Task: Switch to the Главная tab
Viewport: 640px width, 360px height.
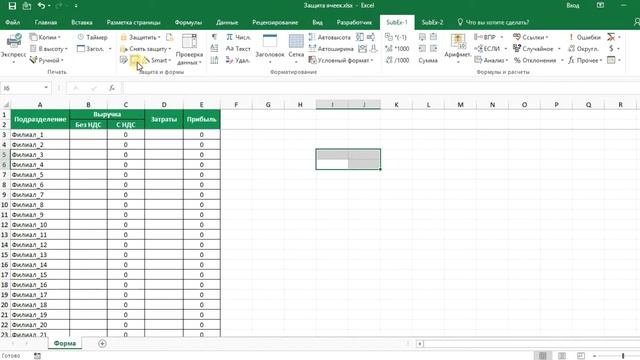Action: (x=46, y=22)
